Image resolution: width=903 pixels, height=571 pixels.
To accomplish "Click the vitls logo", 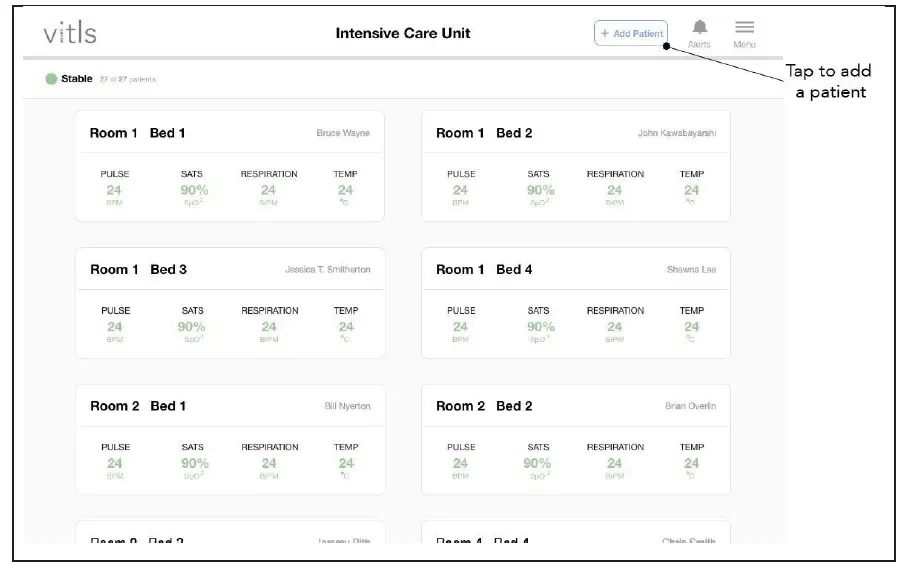I will pos(70,33).
